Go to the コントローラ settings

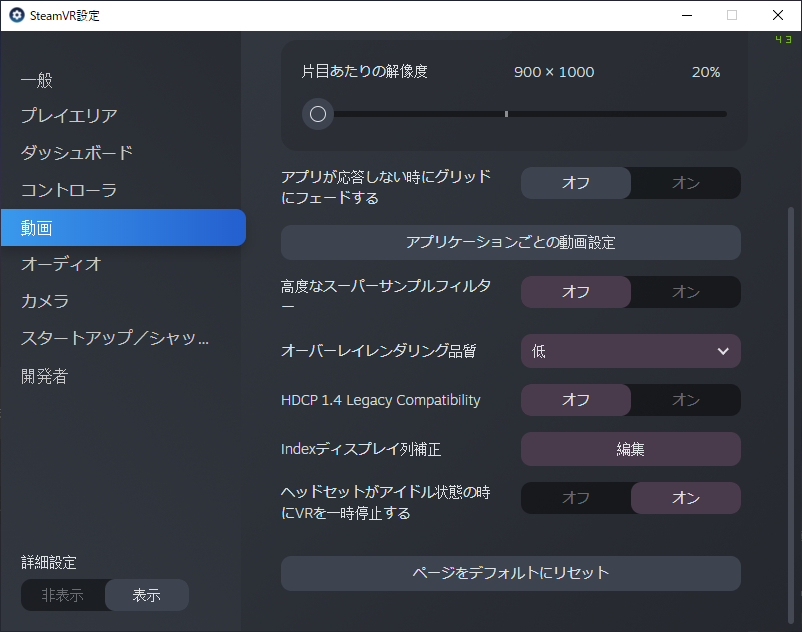click(69, 190)
